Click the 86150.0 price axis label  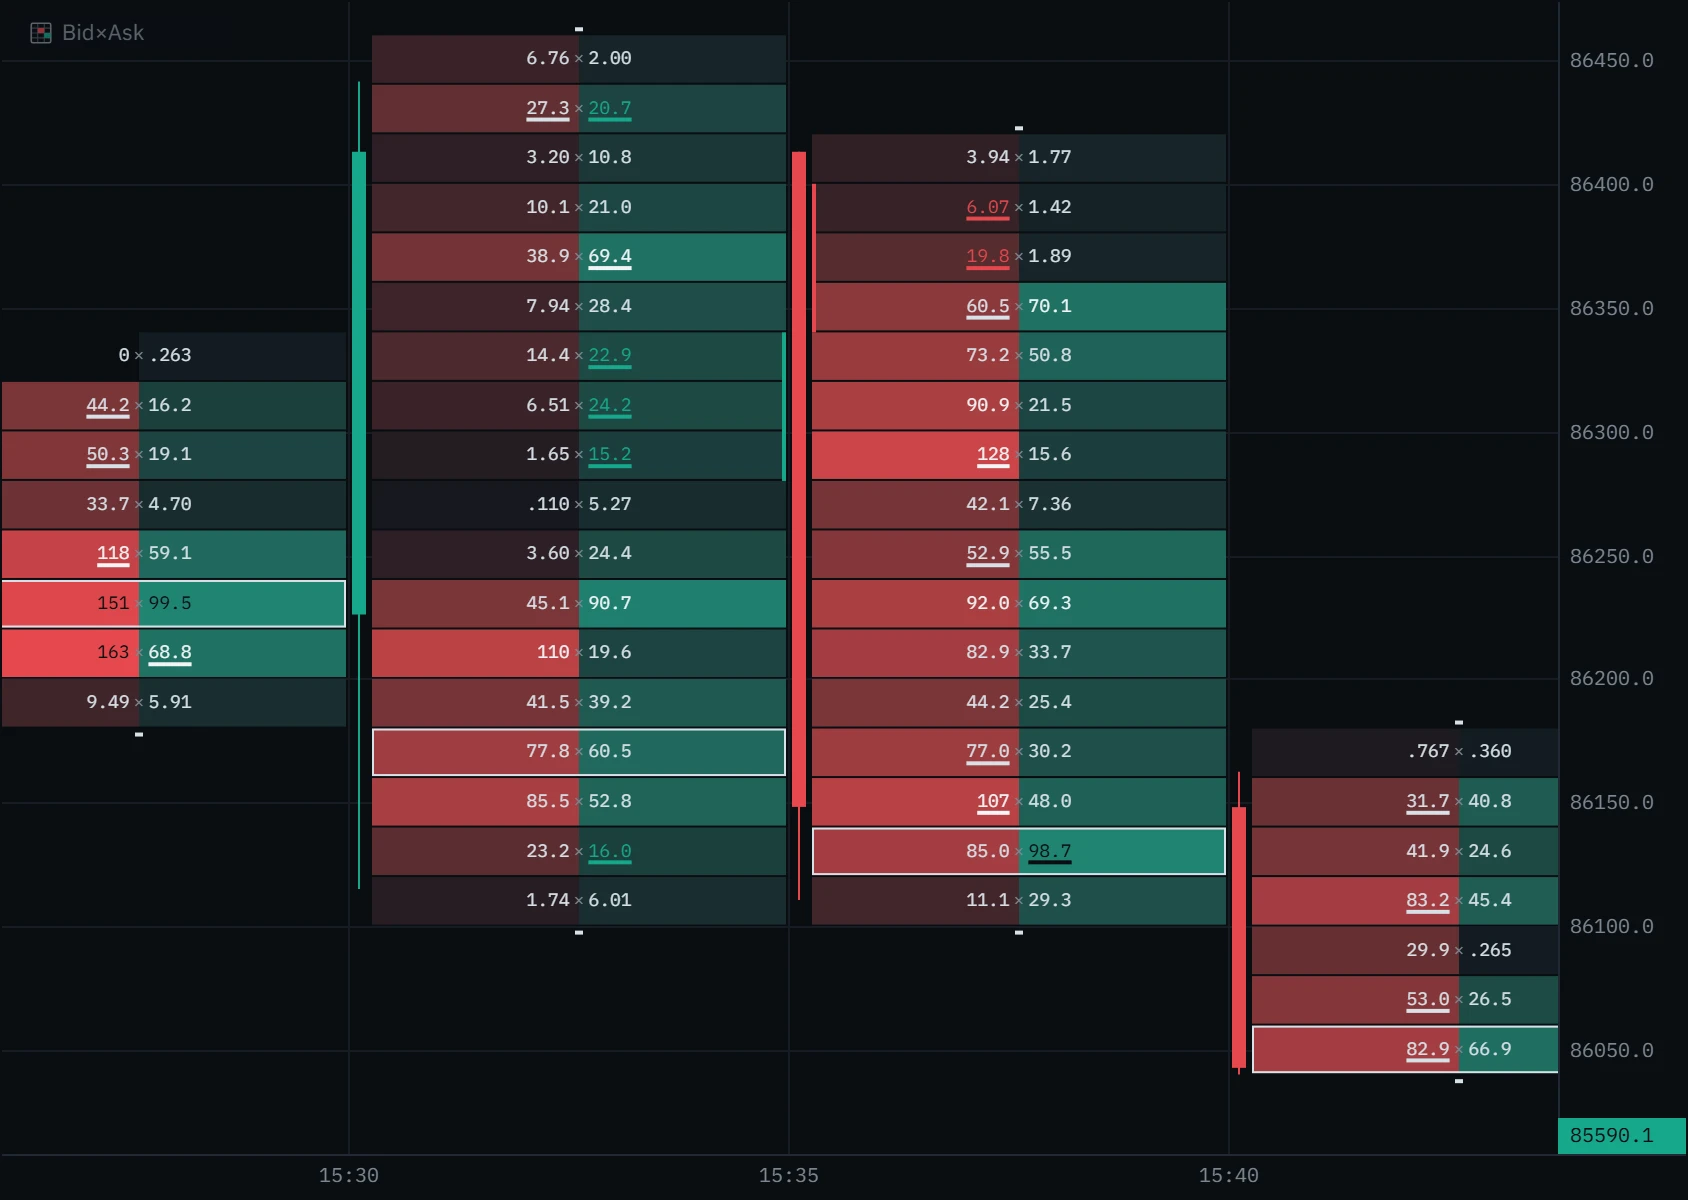coord(1611,803)
